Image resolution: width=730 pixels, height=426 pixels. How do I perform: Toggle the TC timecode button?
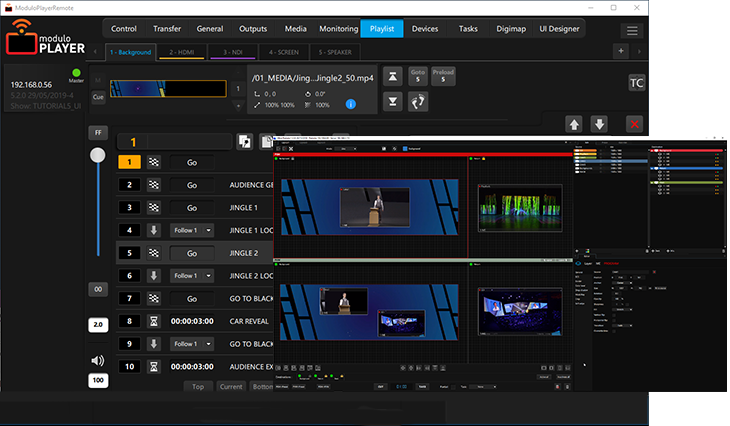tap(636, 83)
